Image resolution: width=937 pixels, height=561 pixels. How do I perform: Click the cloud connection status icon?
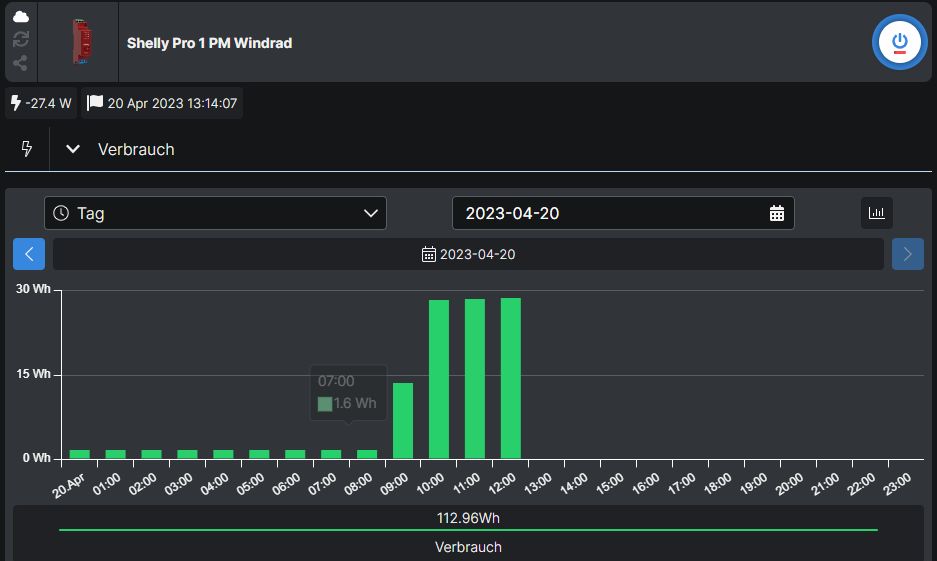(20, 17)
